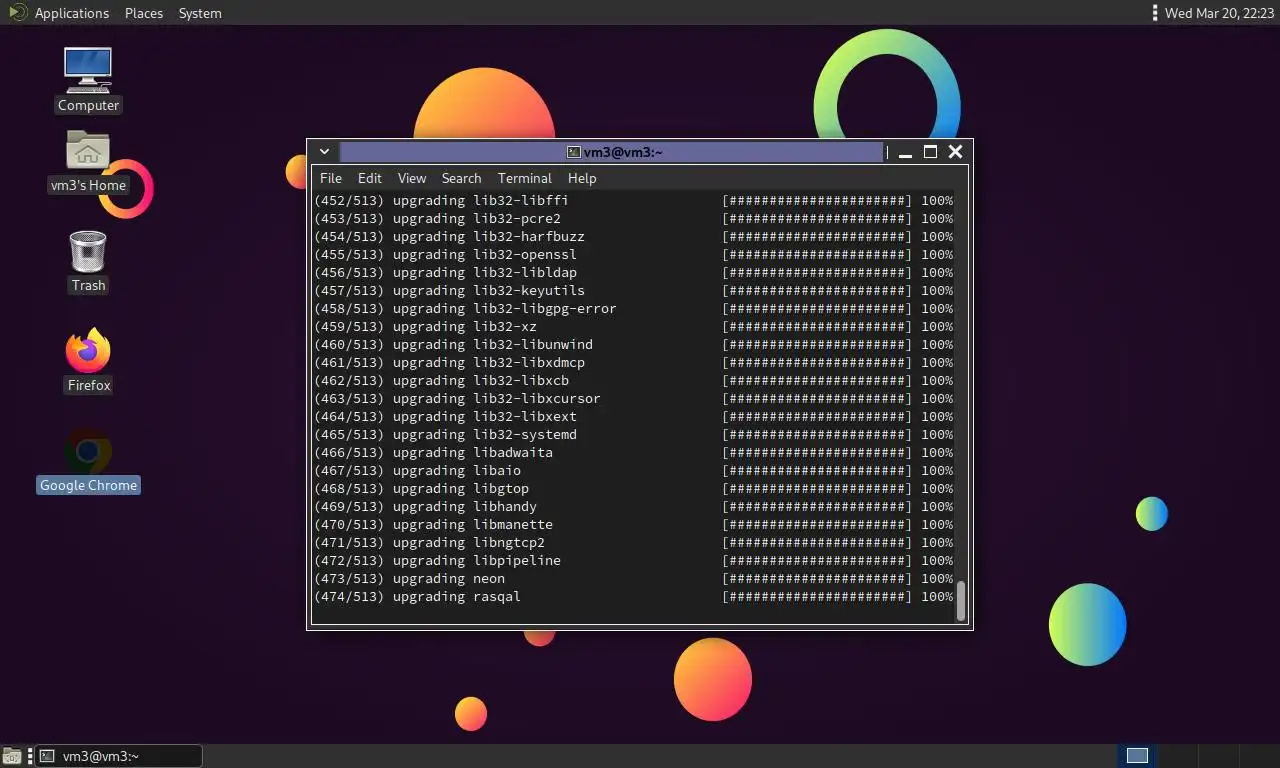Screen dimensions: 1280x768
Task: Click the line upgrading lib32-harfbuzz
Action: click(633, 236)
